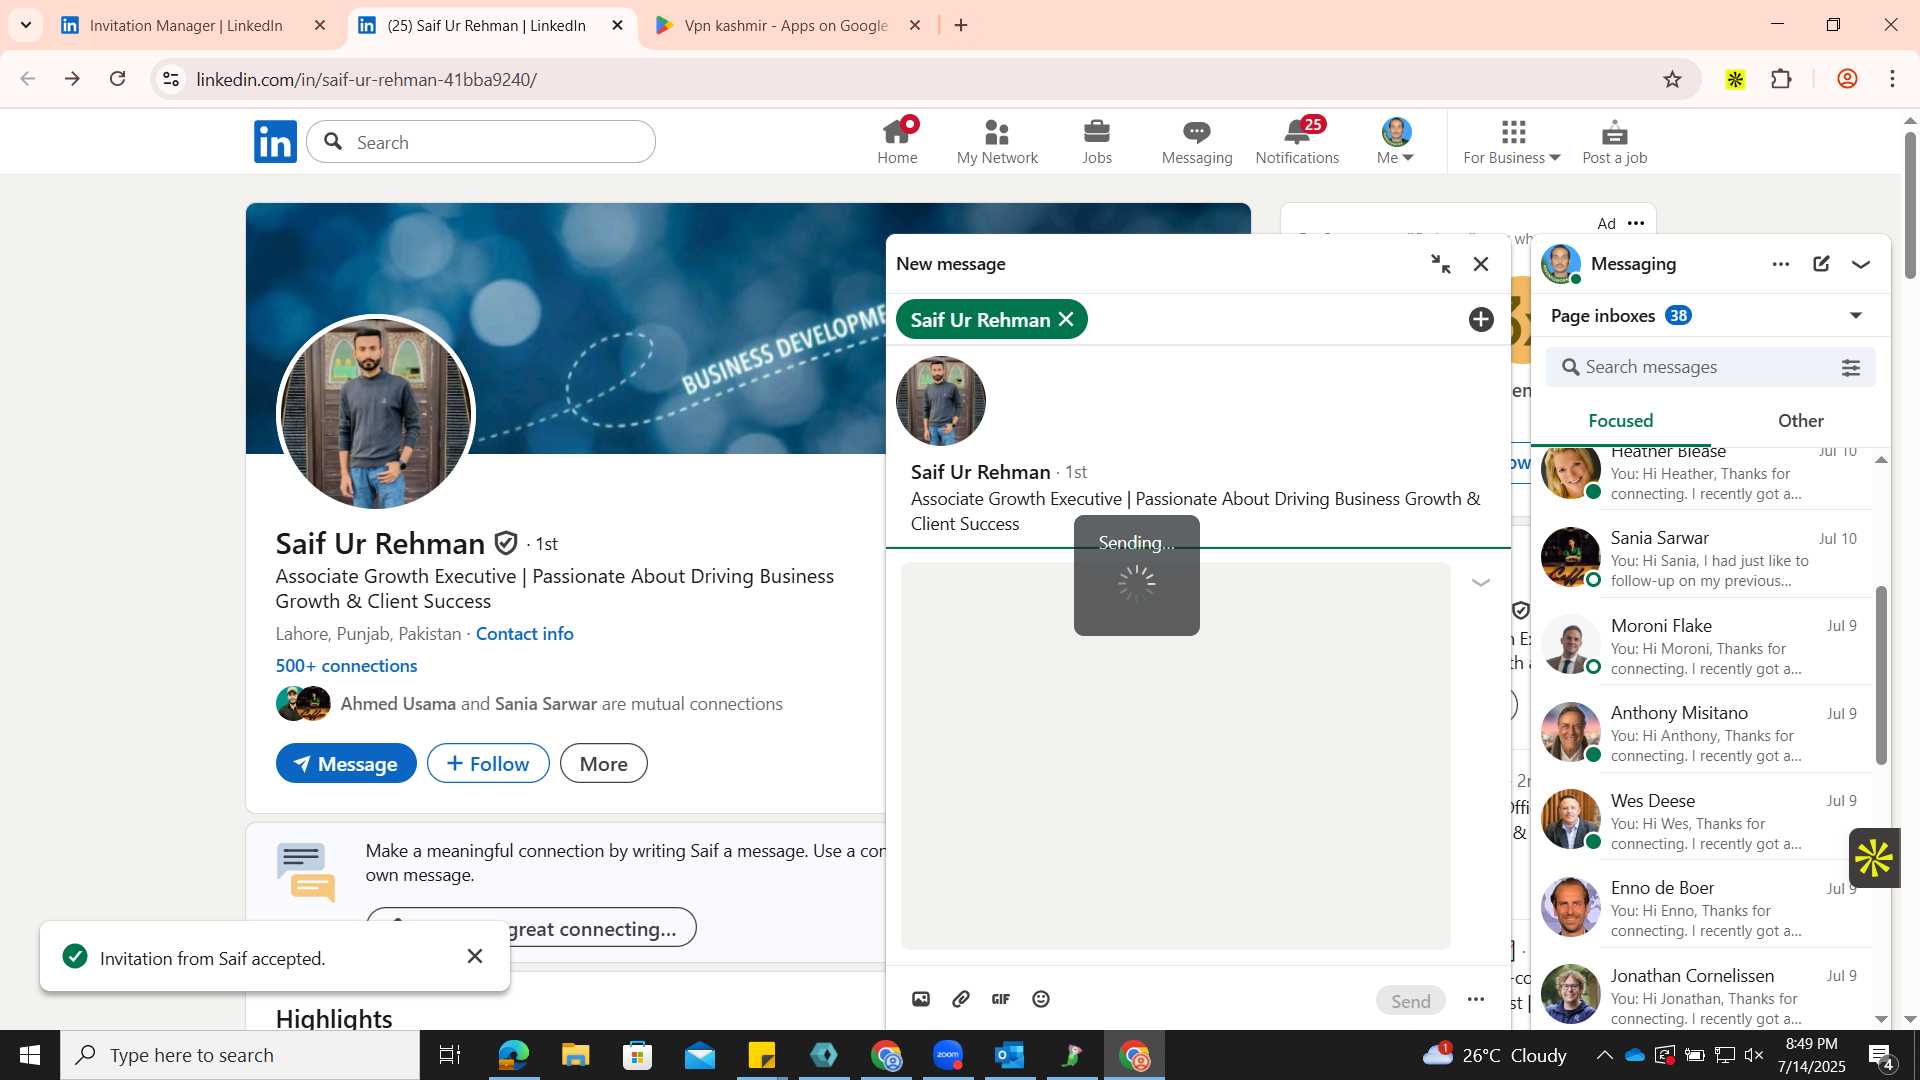Open ad options ellipsis menu
This screenshot has width=1920, height=1080.
pos(1636,223)
